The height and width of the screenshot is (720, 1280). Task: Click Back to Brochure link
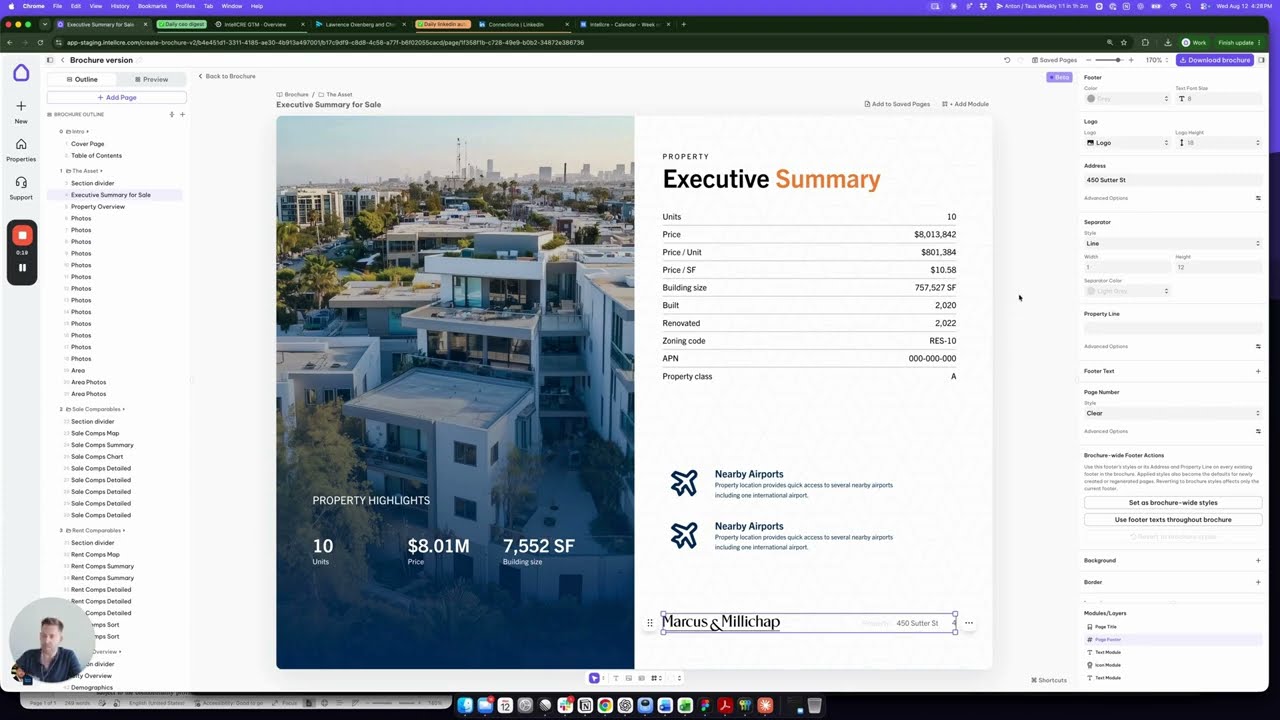(x=227, y=76)
